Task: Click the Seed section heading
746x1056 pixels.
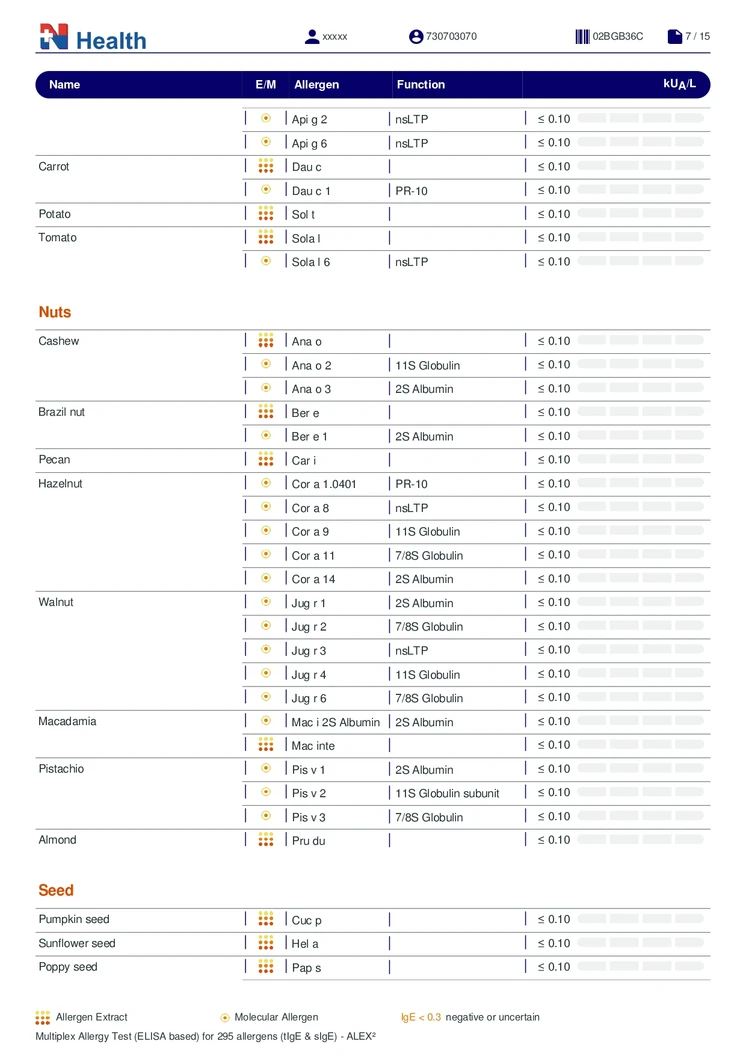Action: 56,890
